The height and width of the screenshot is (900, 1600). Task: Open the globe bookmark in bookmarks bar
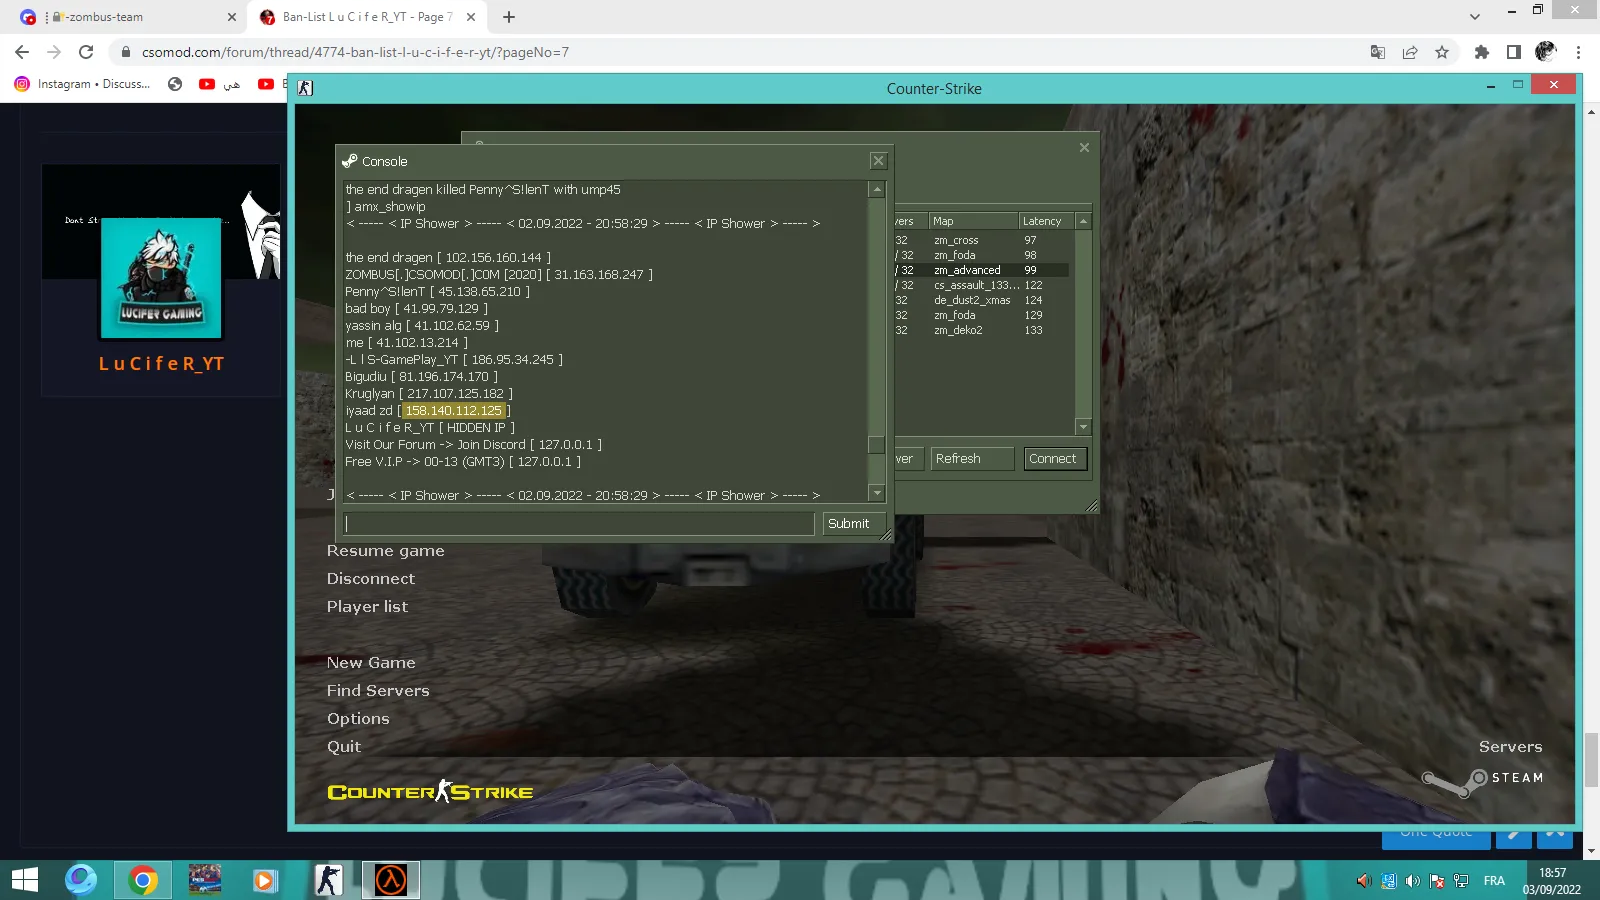tap(175, 84)
